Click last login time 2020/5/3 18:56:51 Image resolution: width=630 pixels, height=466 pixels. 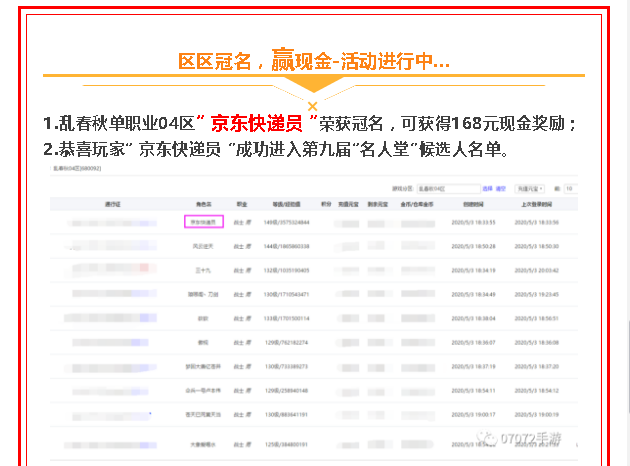click(x=537, y=319)
